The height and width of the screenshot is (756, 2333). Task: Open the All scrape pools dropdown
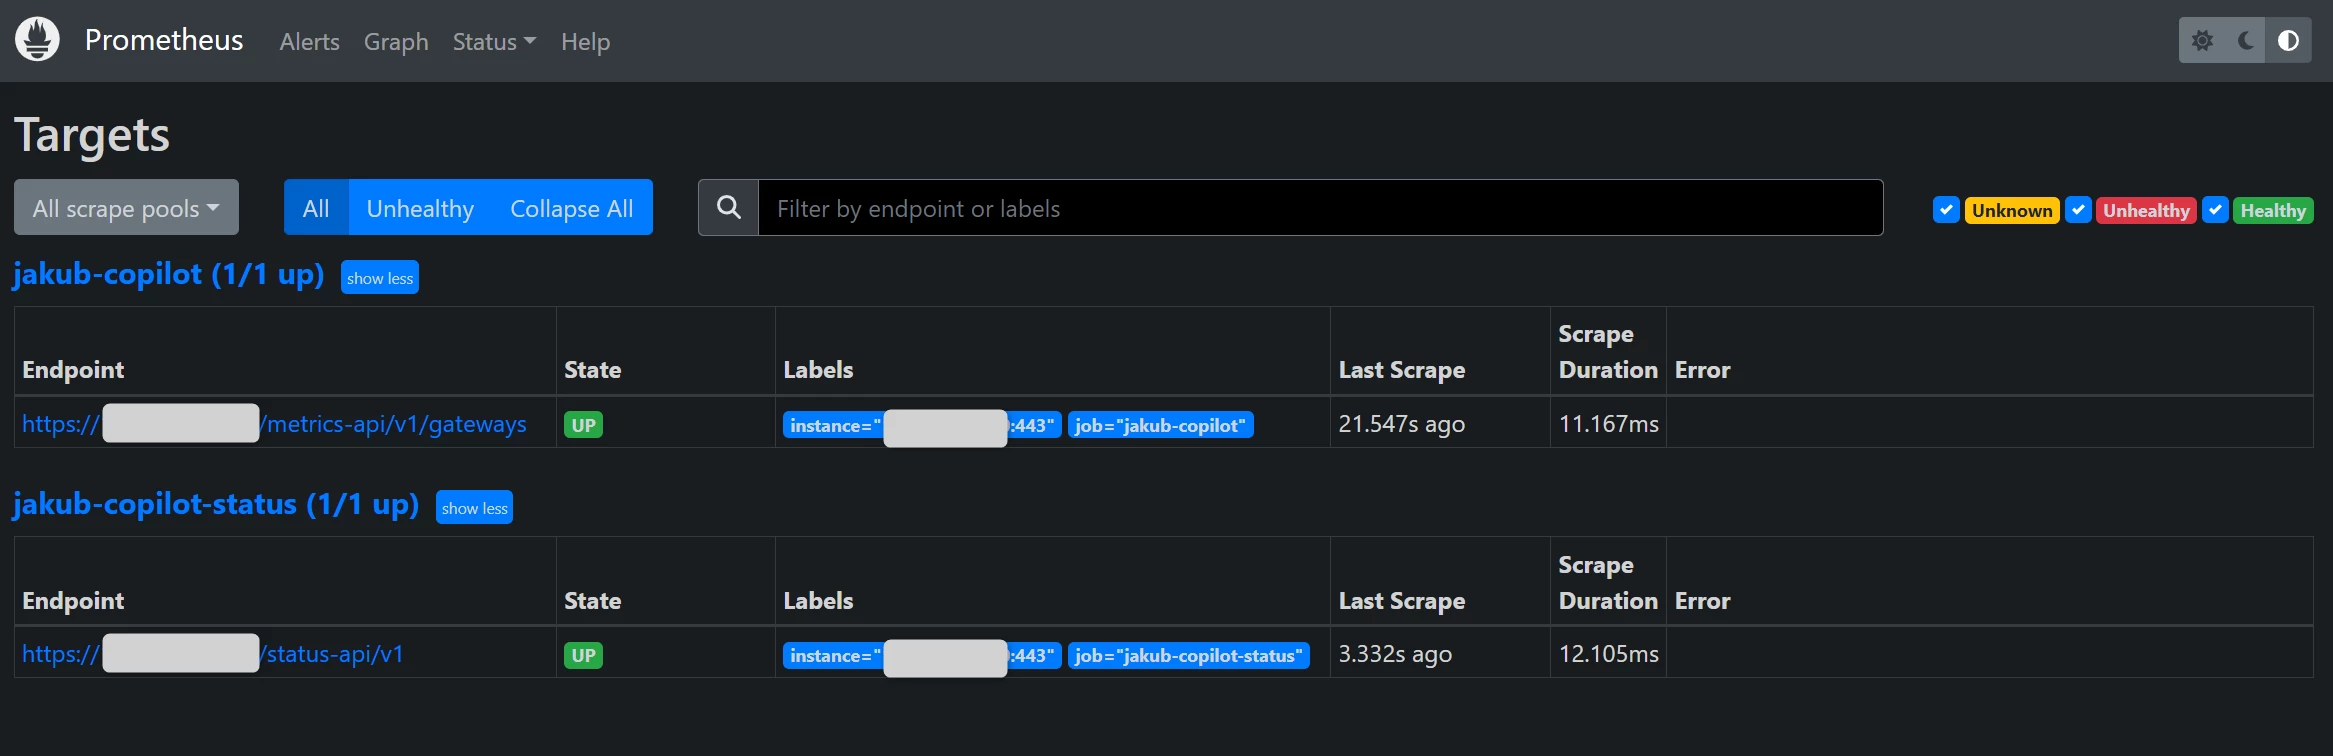coord(126,208)
